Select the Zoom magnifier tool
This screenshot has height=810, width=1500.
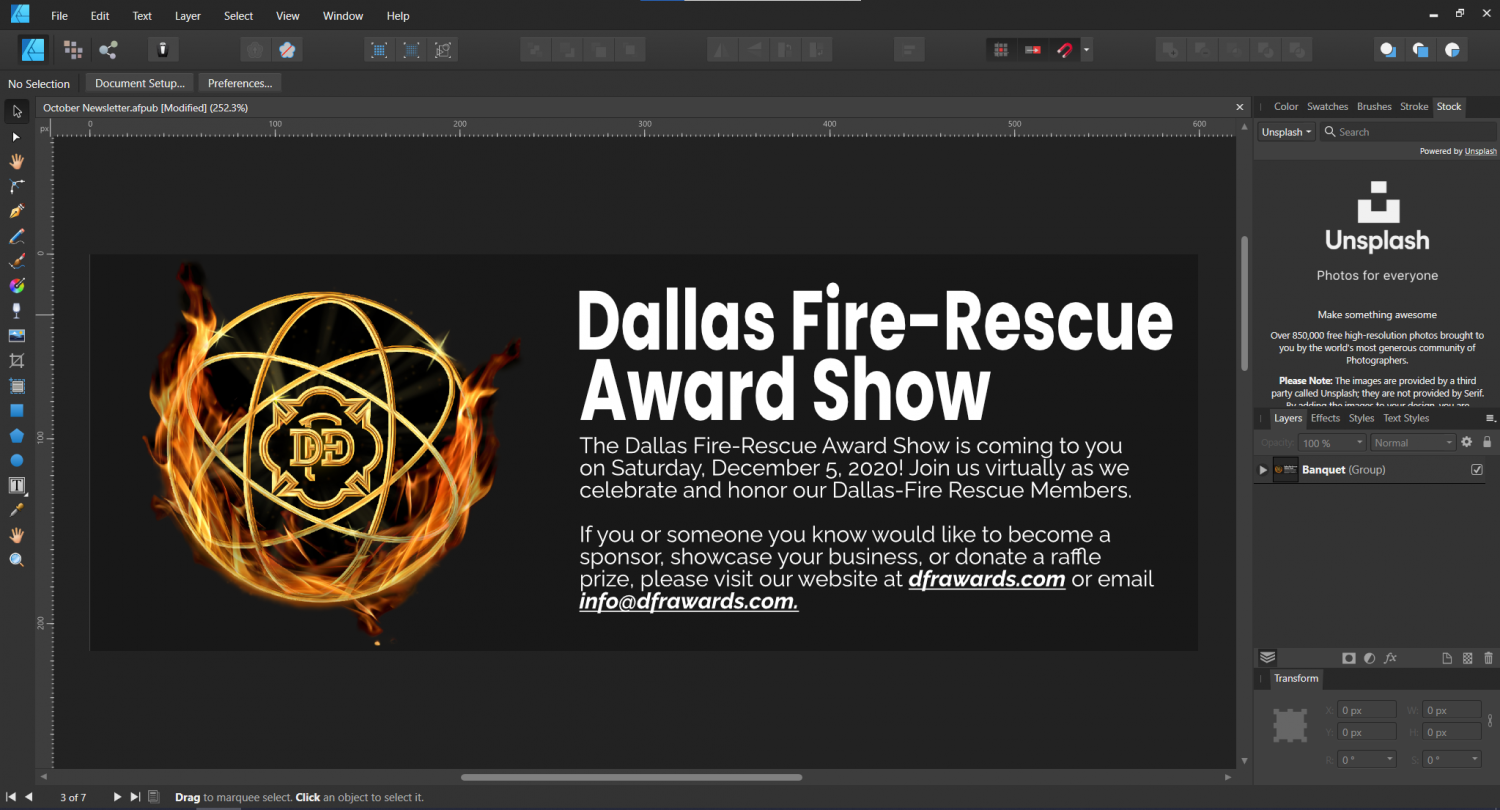pos(17,560)
